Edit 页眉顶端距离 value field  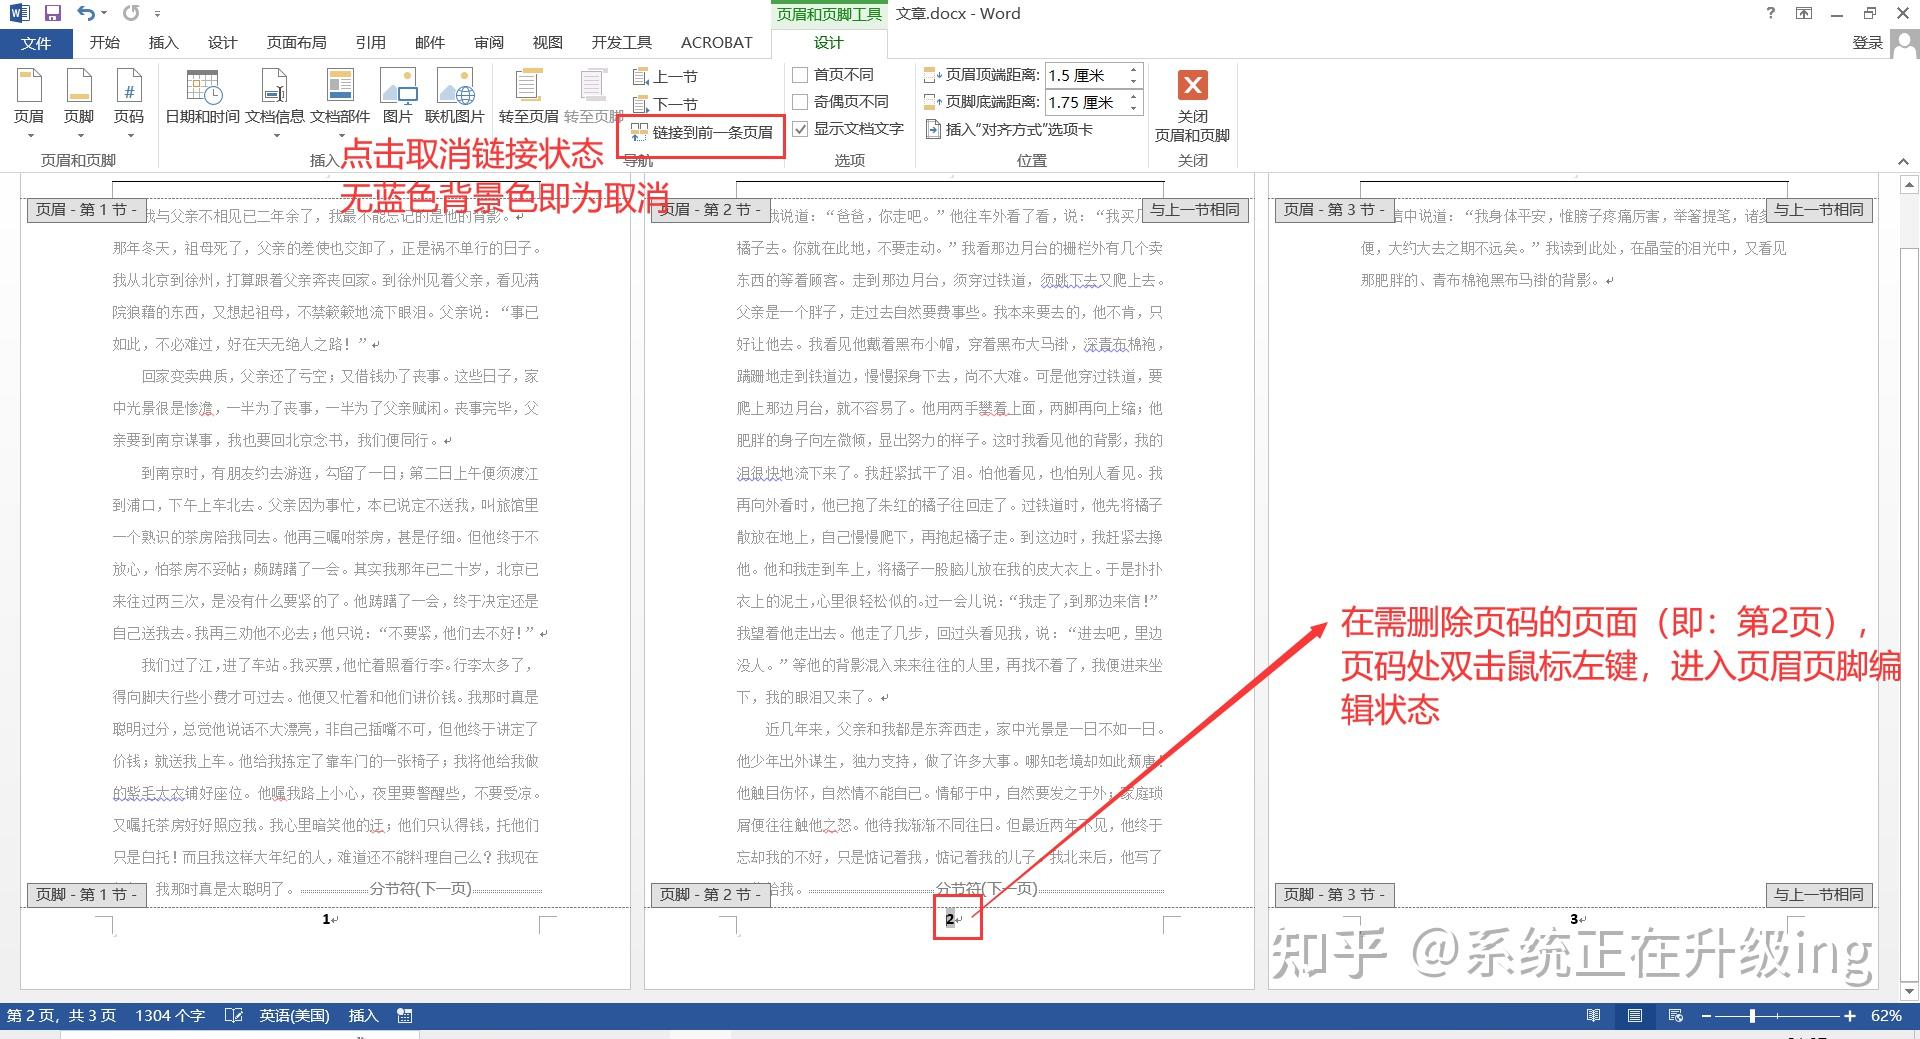[x=1084, y=75]
